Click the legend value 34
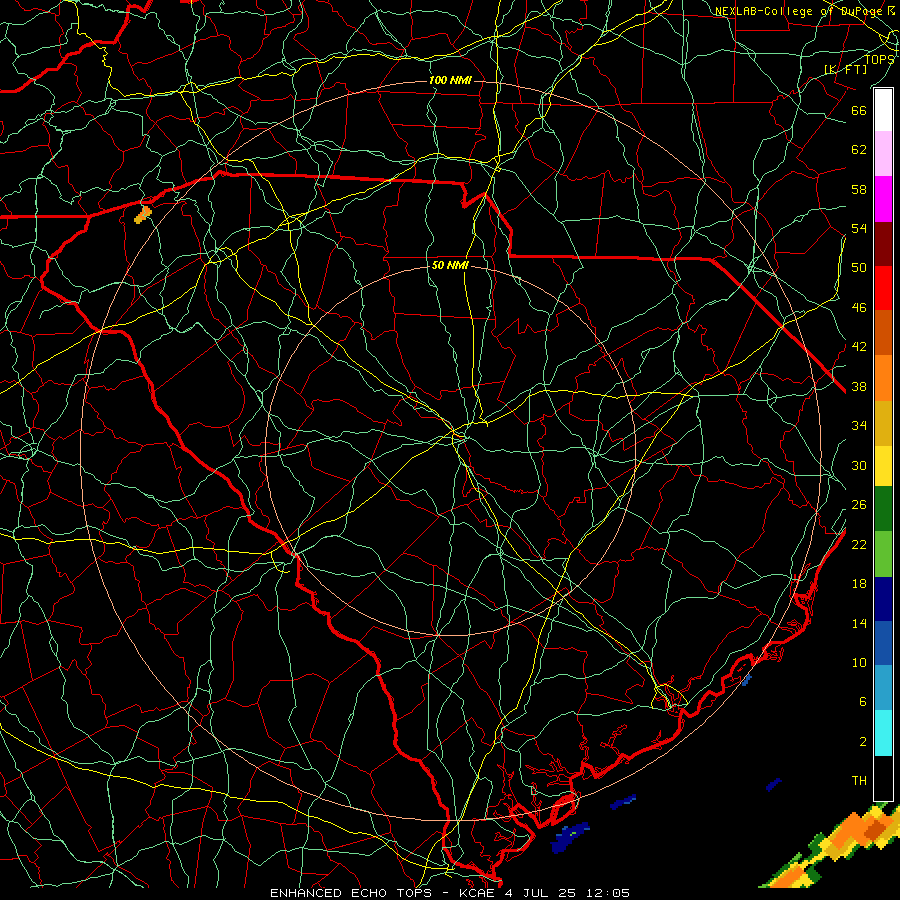The width and height of the screenshot is (900, 900). 859,426
